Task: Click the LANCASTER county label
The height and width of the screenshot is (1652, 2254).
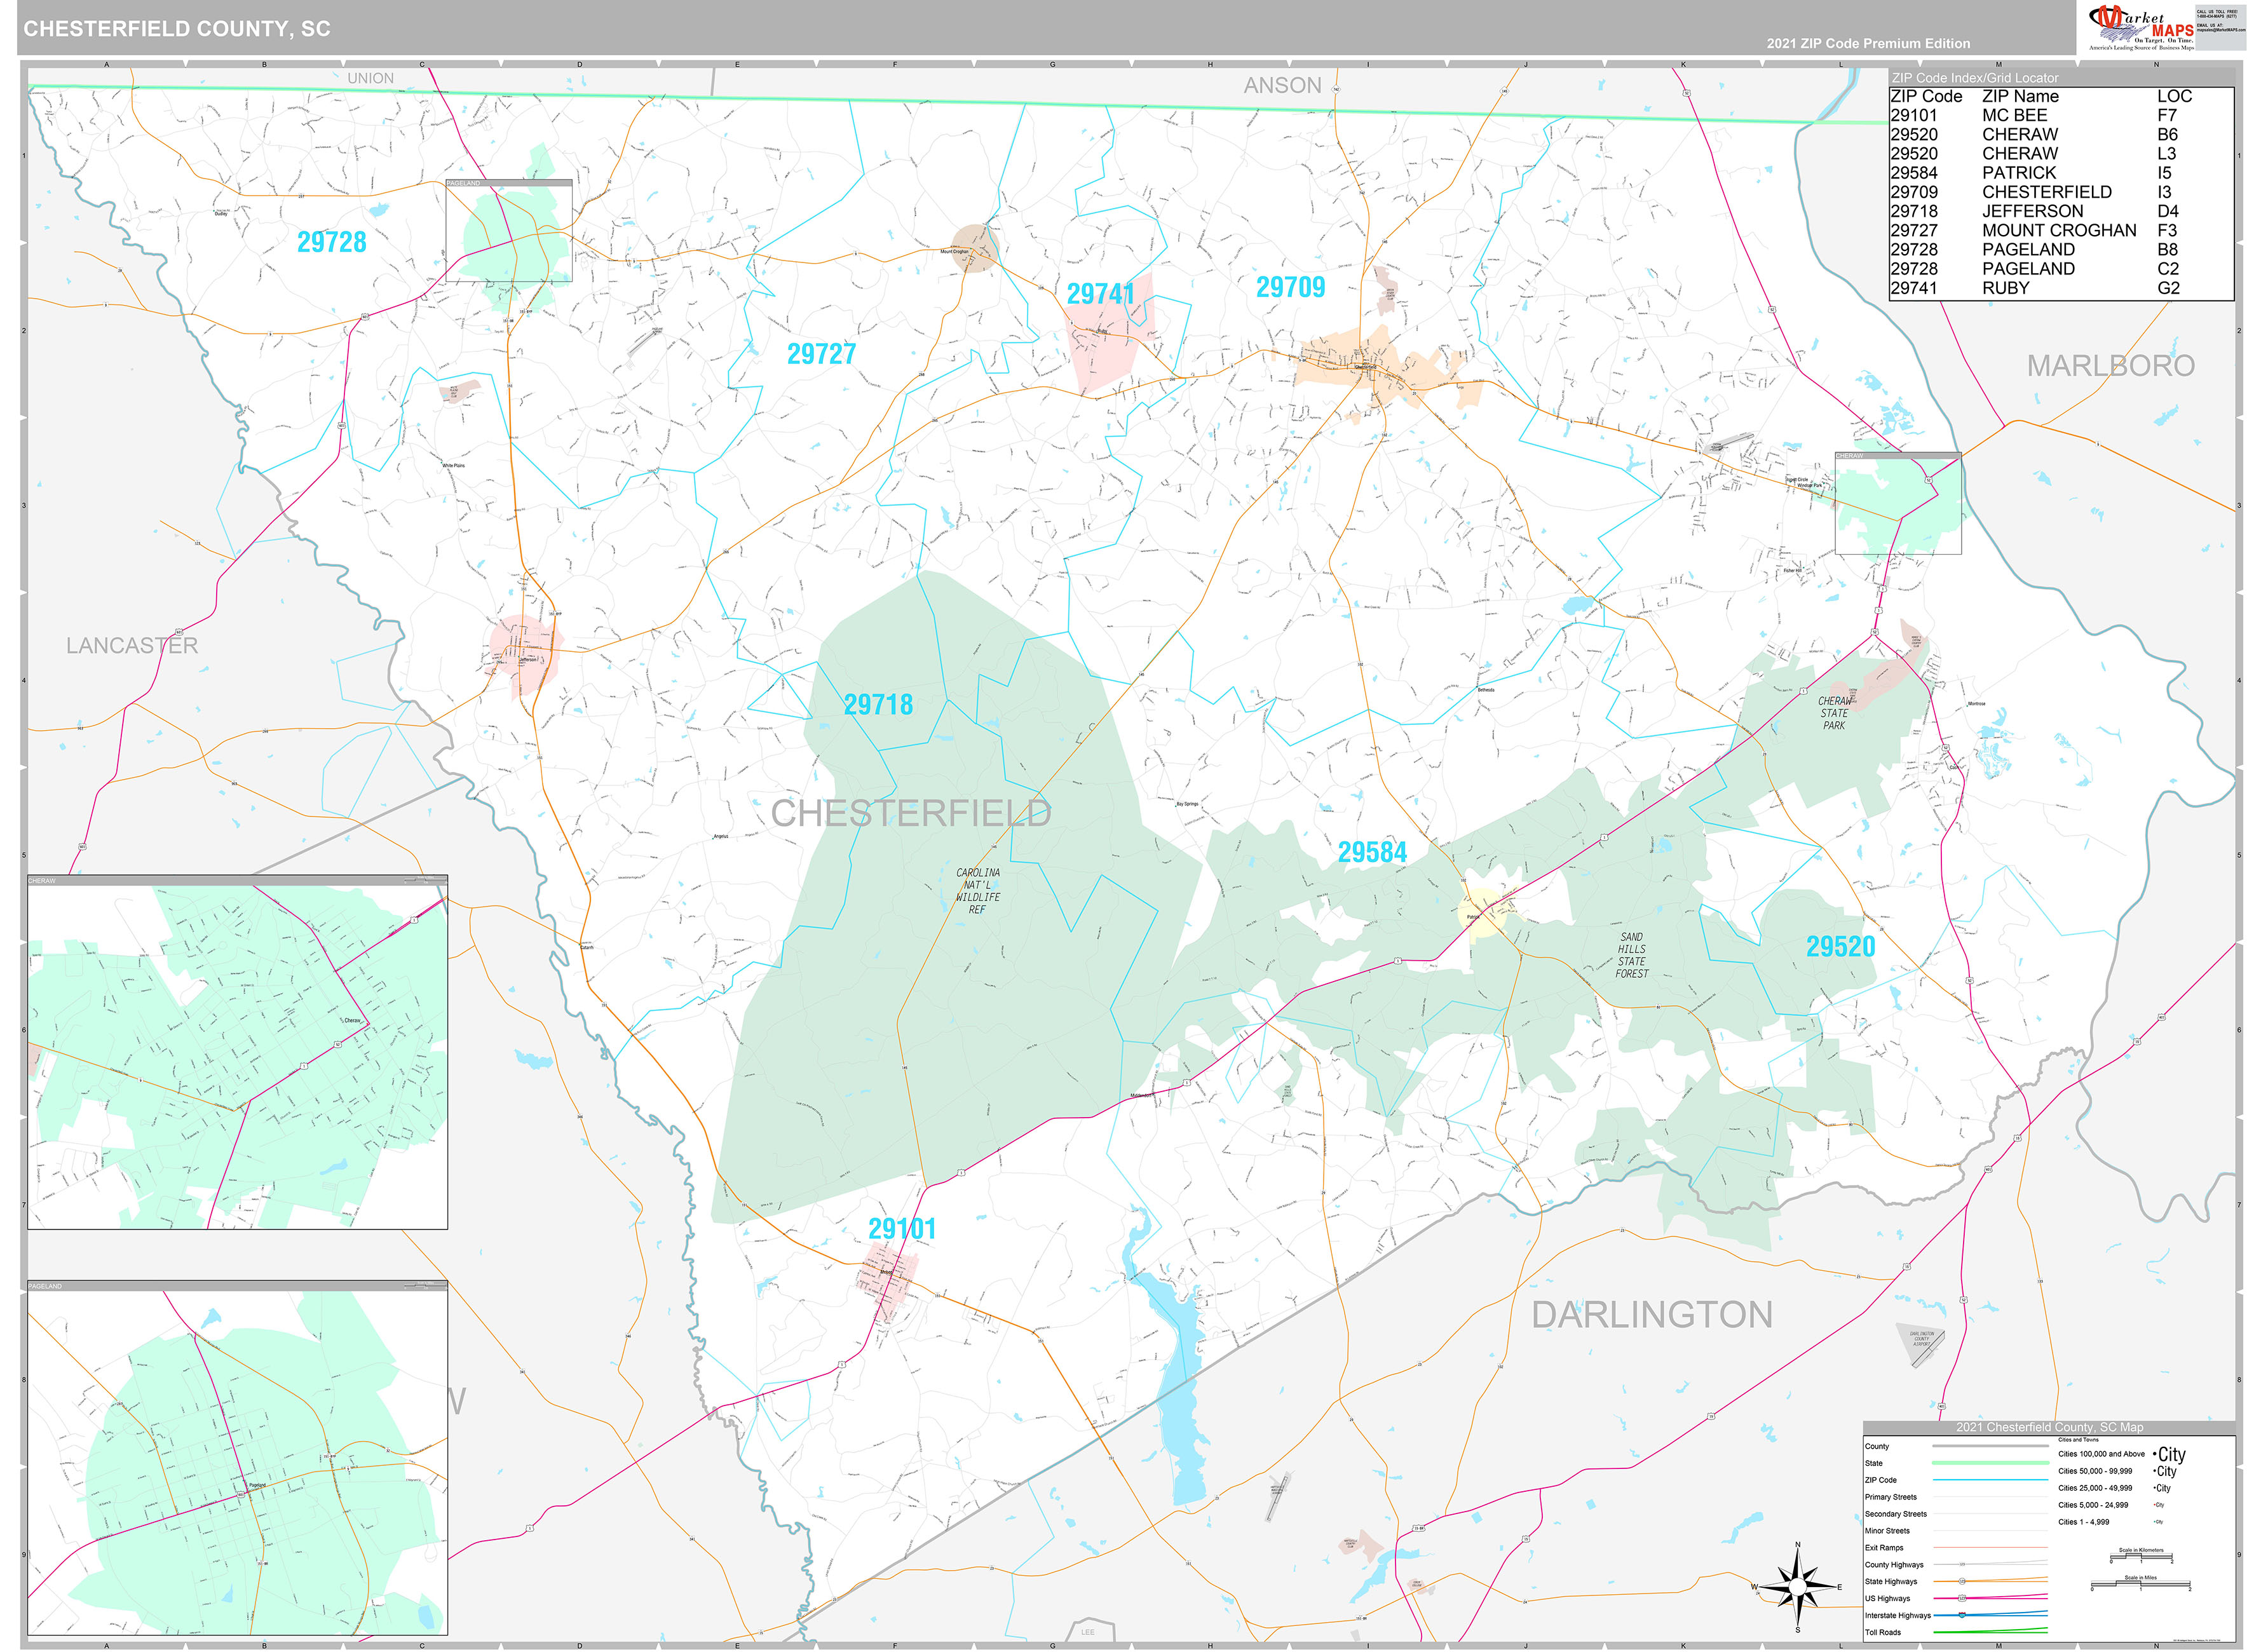Action: (132, 646)
